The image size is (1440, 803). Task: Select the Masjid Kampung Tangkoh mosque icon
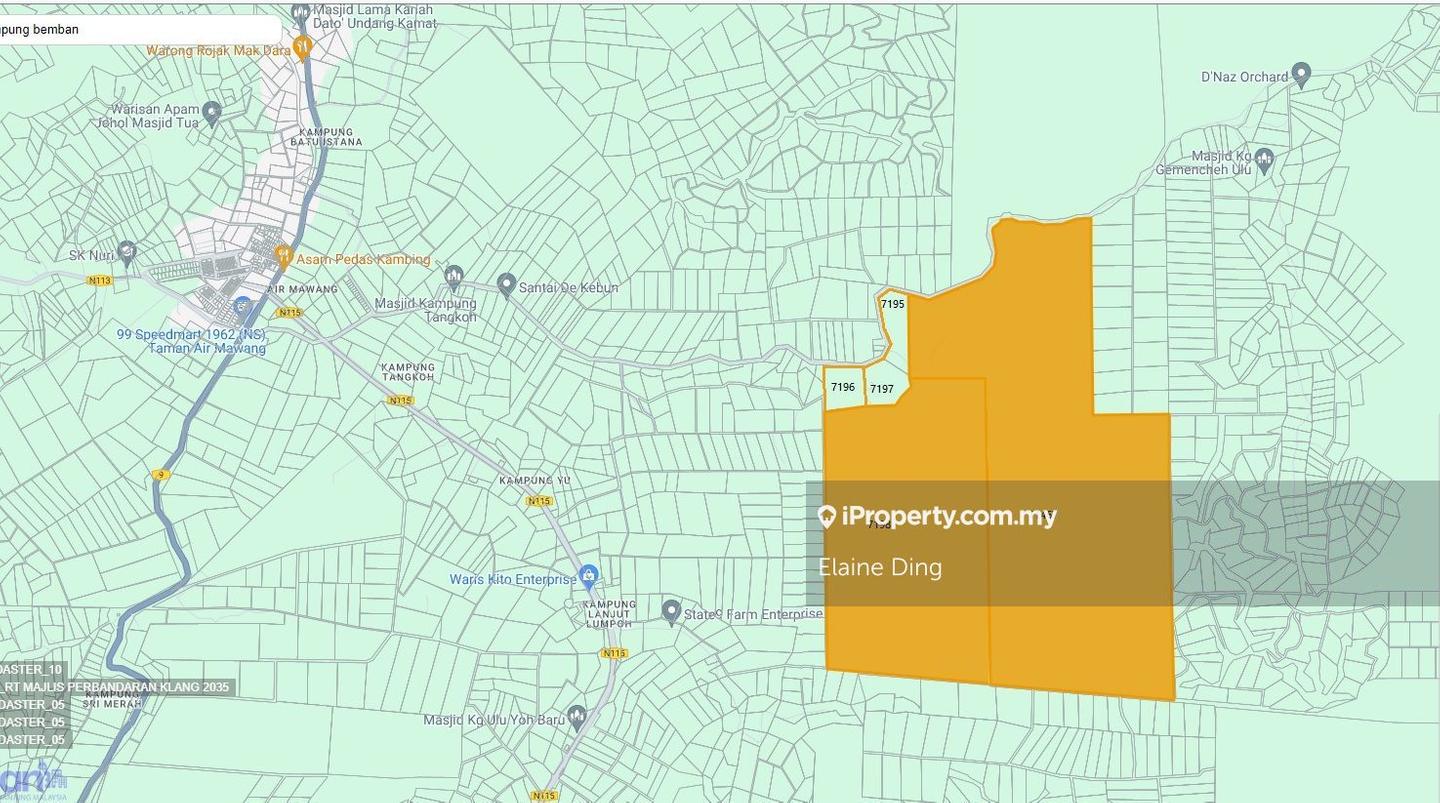[x=454, y=276]
